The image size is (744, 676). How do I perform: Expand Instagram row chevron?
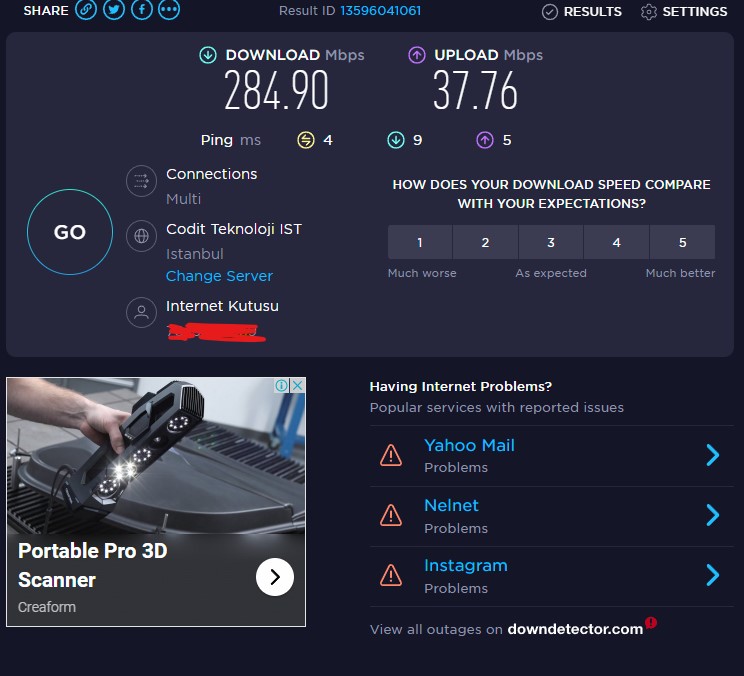(713, 575)
